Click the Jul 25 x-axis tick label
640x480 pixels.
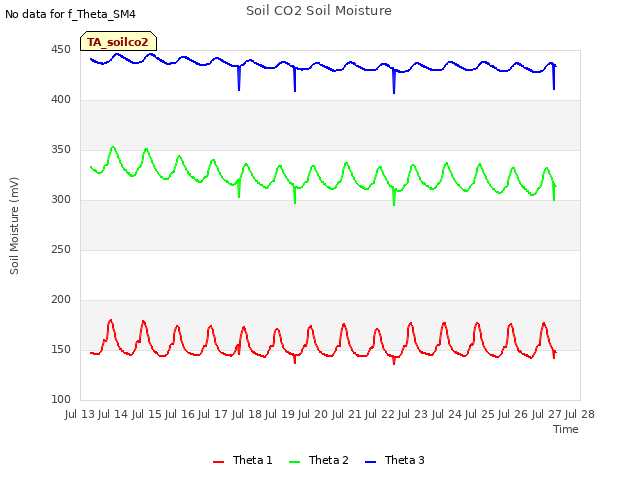[x=480, y=414]
